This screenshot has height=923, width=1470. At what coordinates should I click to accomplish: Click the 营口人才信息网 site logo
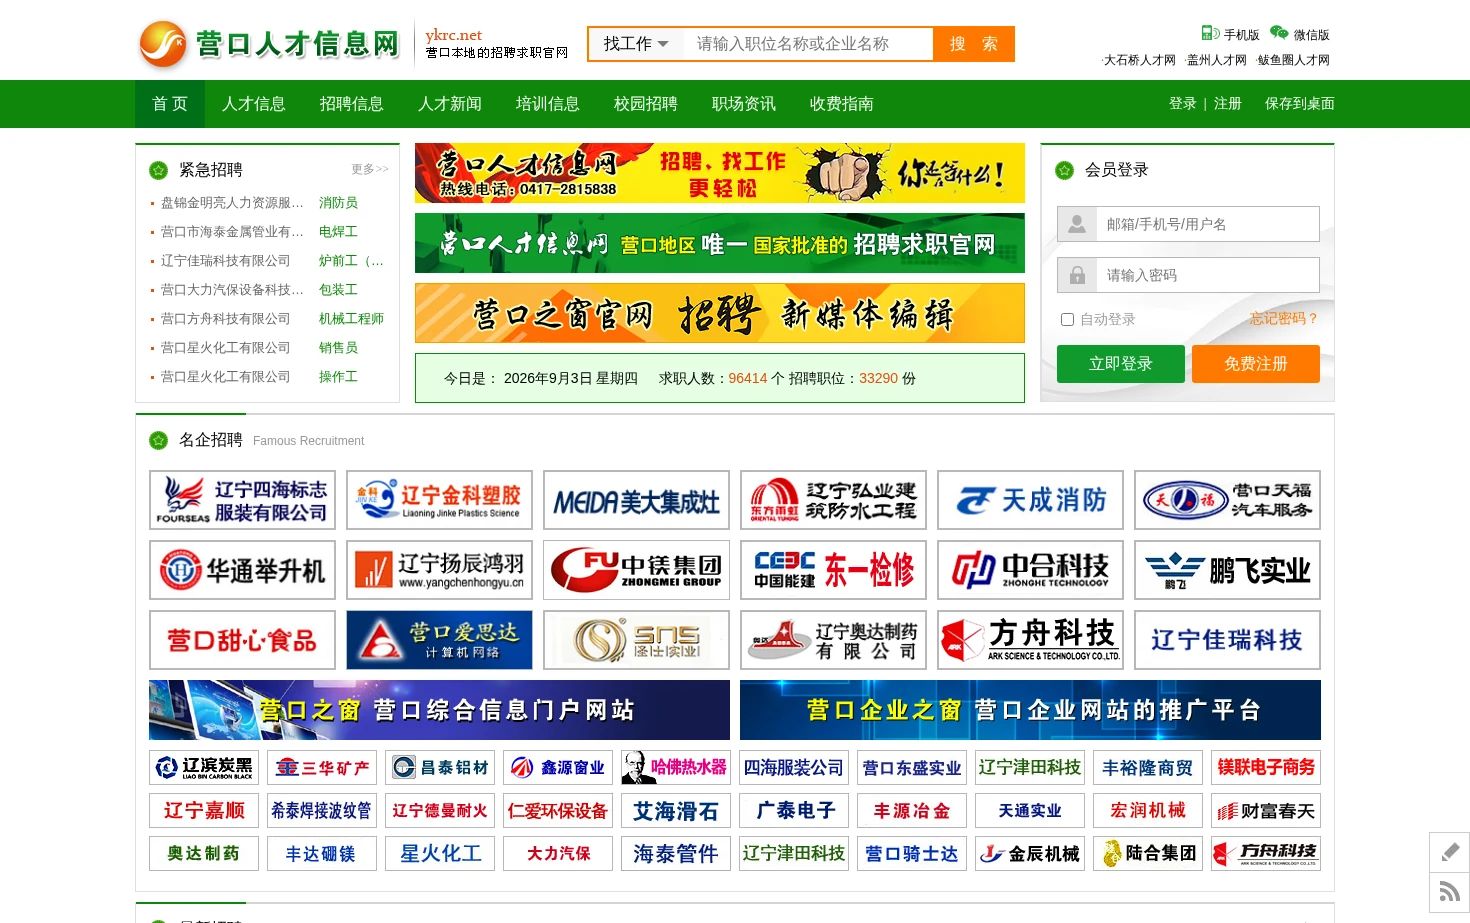[270, 44]
